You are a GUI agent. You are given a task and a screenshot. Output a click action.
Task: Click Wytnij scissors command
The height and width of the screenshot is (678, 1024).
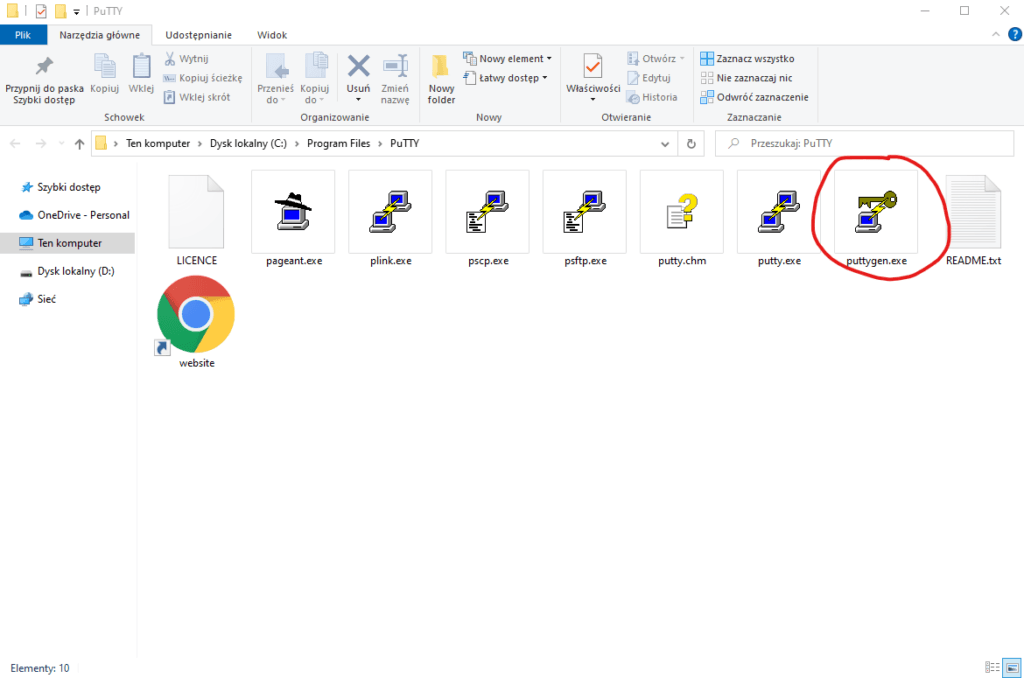[186, 59]
